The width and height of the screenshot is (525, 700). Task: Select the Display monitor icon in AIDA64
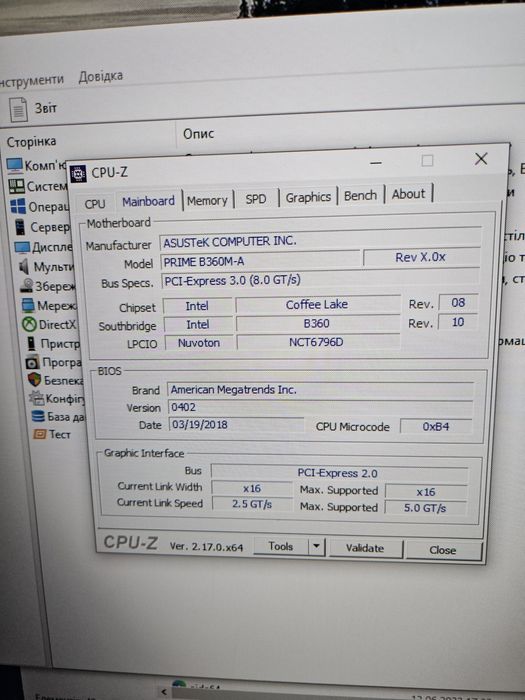point(22,247)
